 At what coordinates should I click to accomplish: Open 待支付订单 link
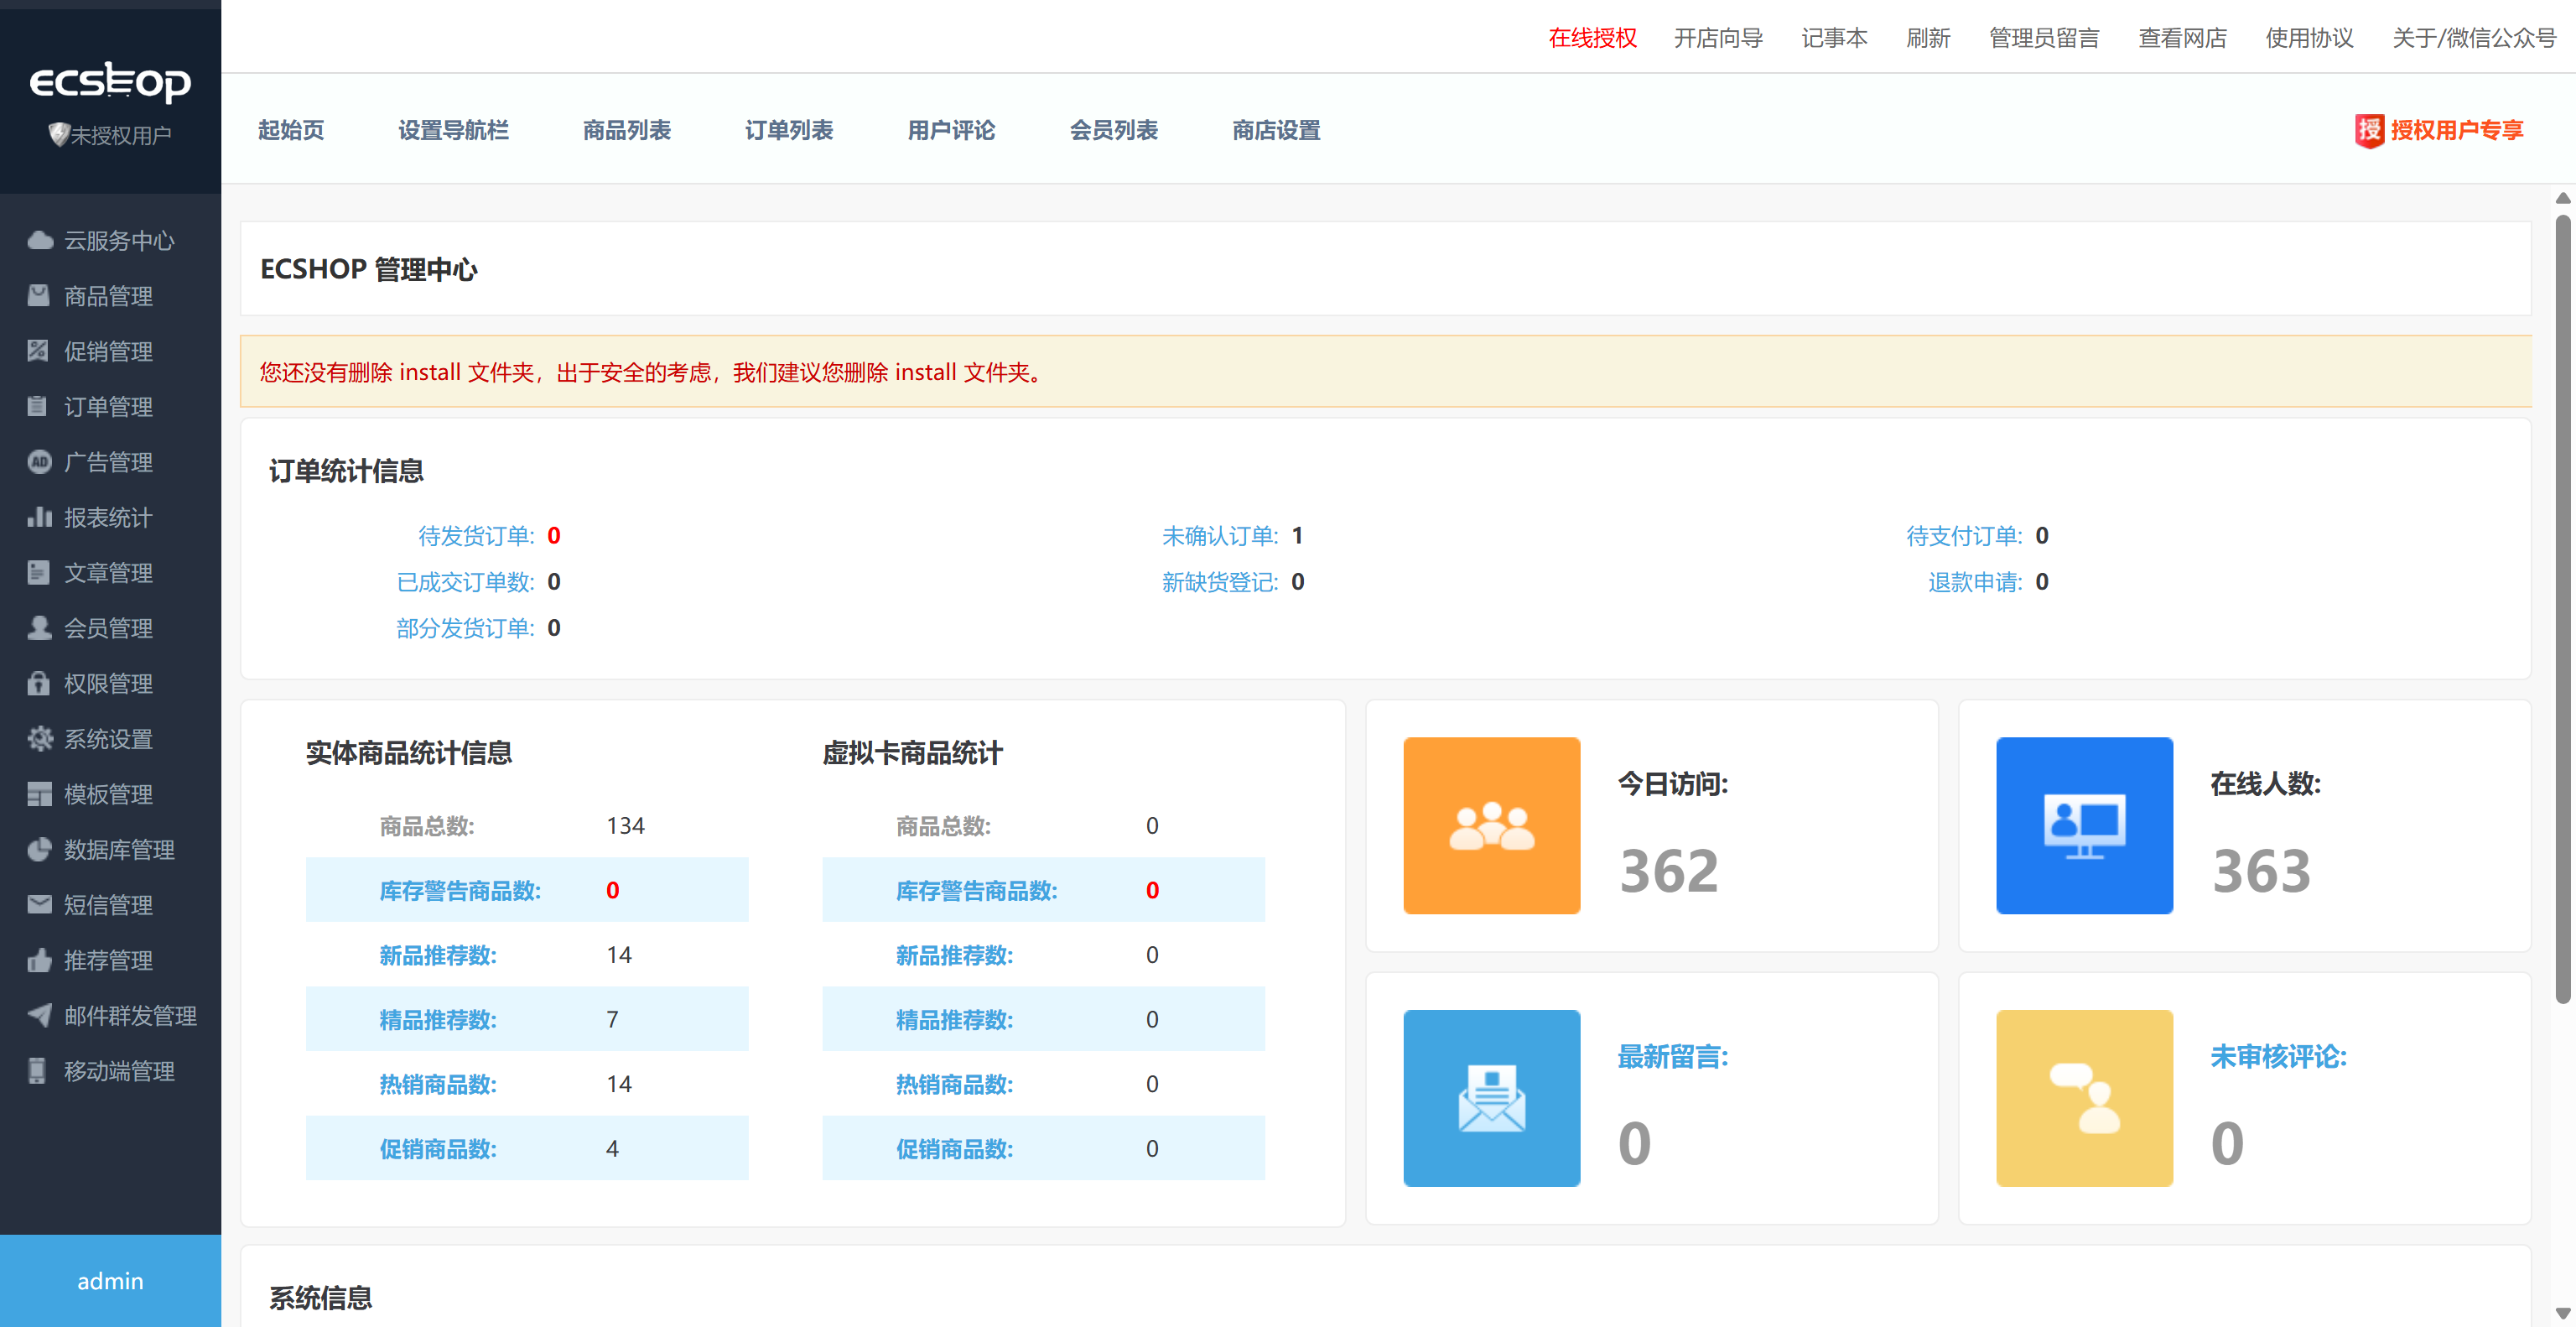[1964, 536]
